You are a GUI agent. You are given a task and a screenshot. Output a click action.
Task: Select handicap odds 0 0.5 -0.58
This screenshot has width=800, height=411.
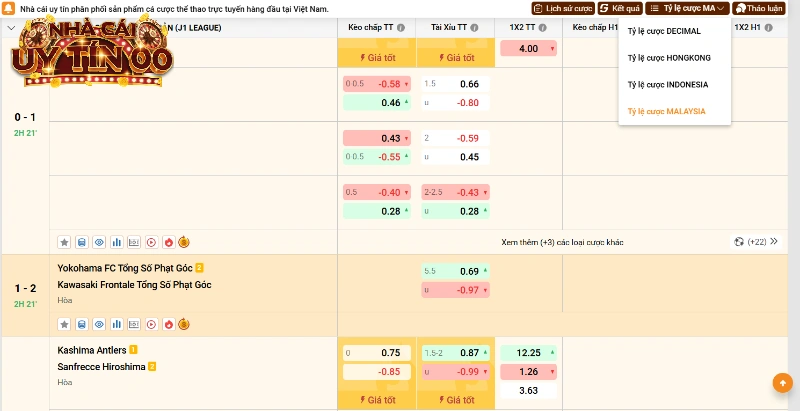pos(377,84)
